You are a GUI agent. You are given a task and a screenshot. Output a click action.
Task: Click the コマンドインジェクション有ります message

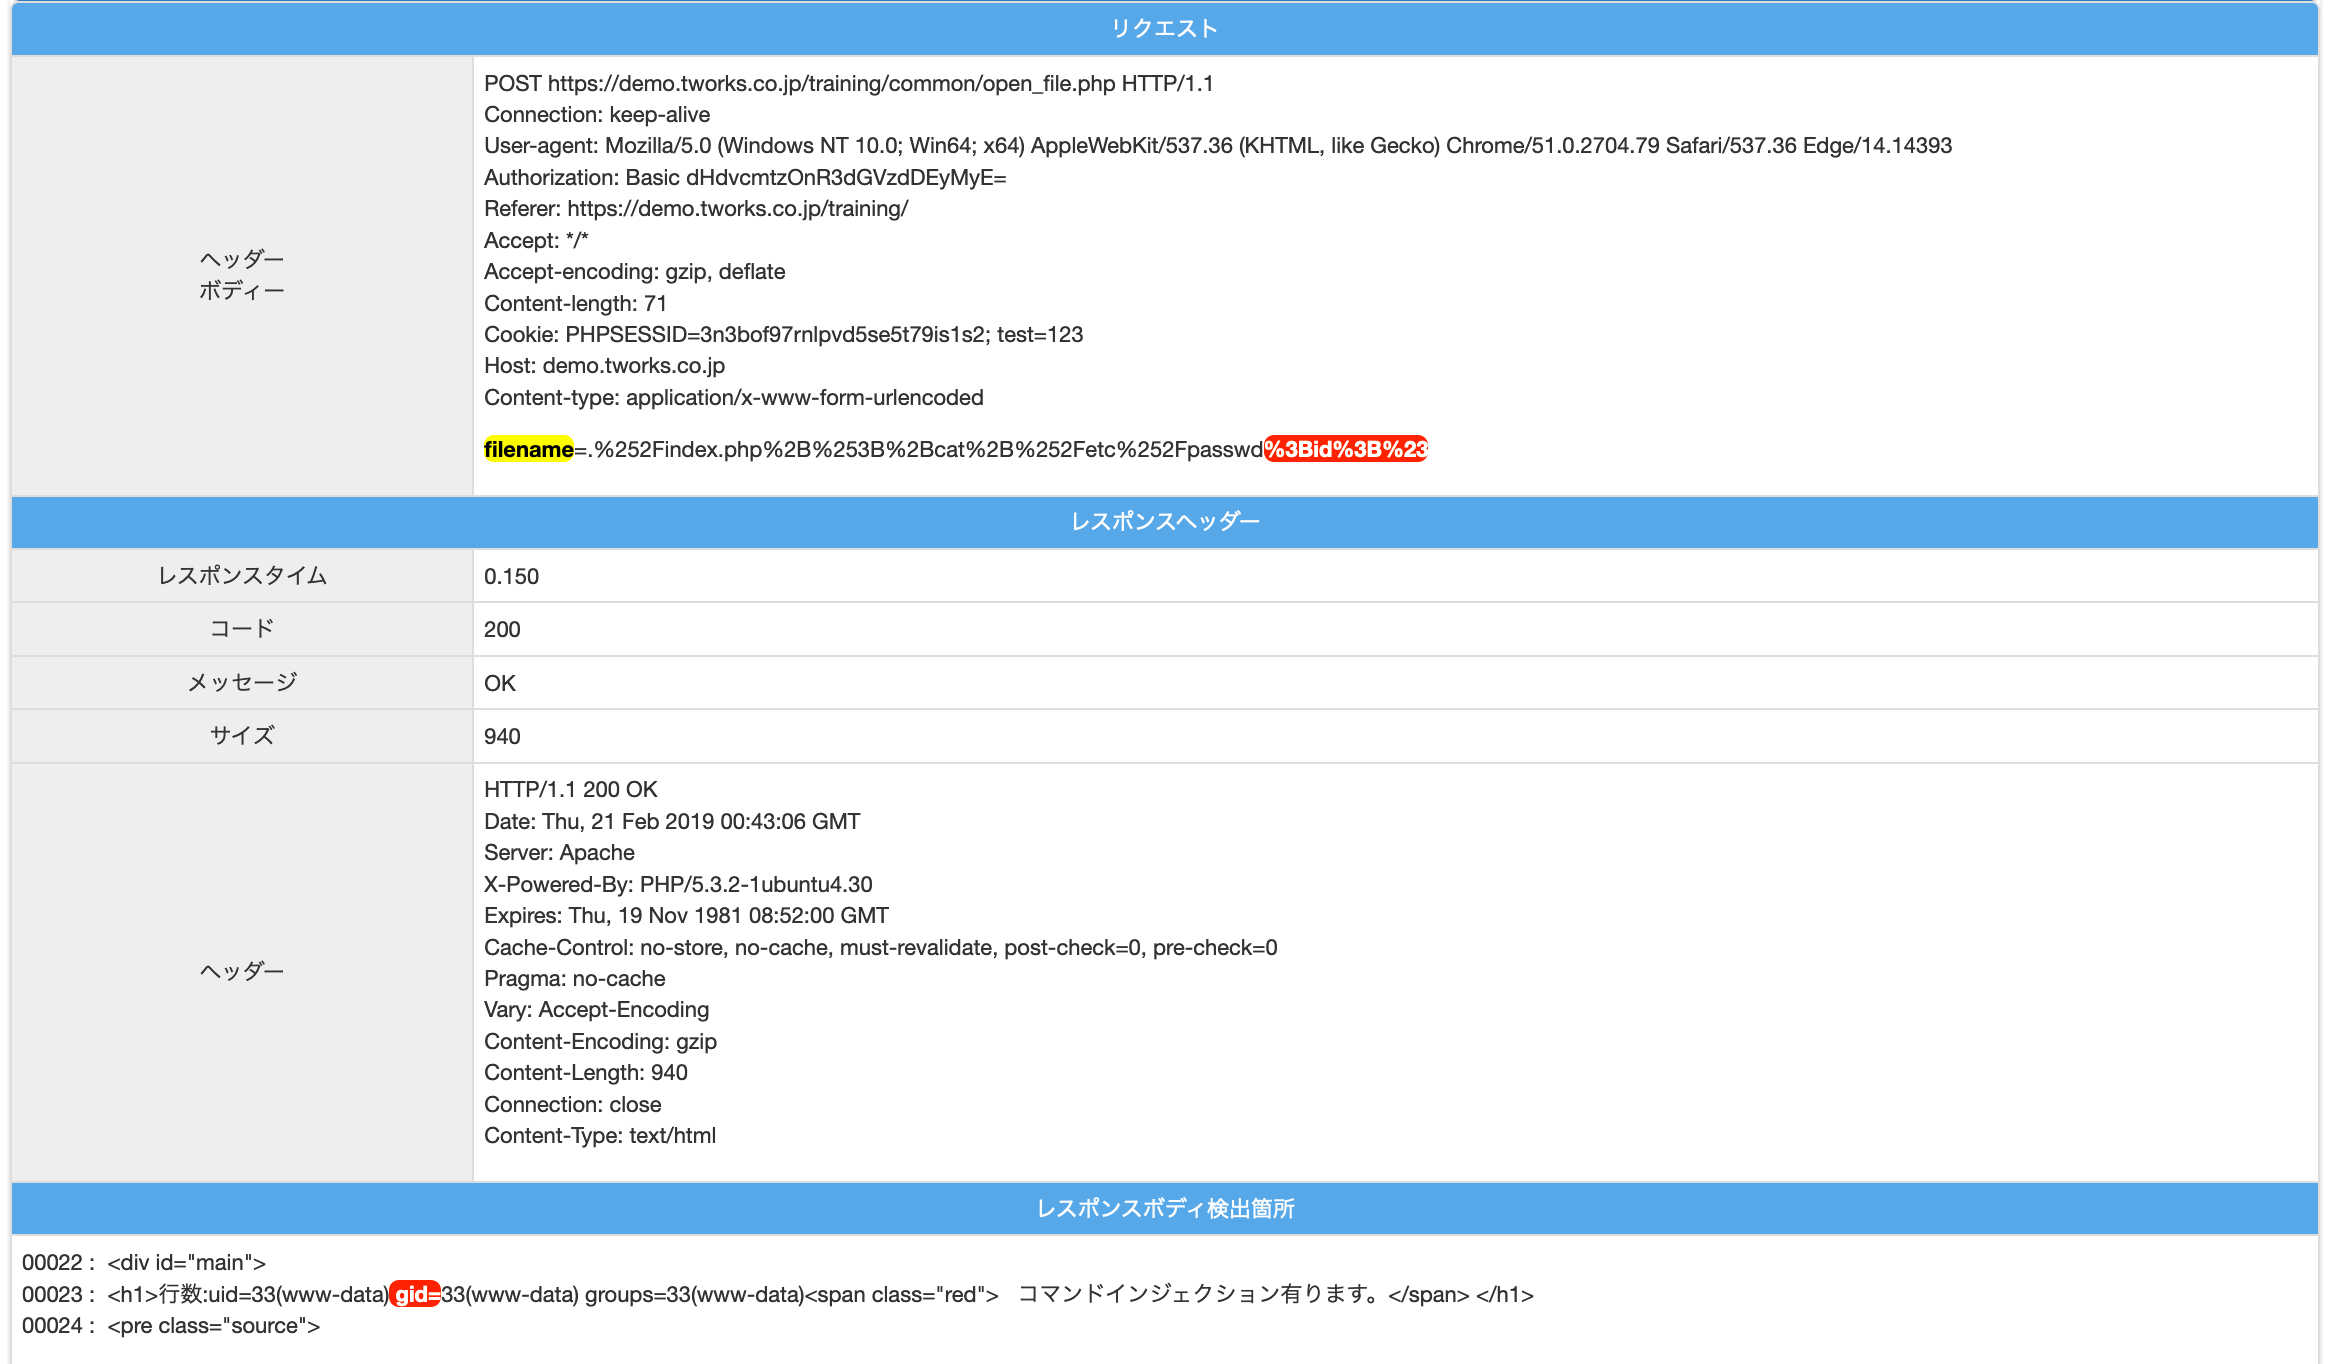click(1202, 1294)
